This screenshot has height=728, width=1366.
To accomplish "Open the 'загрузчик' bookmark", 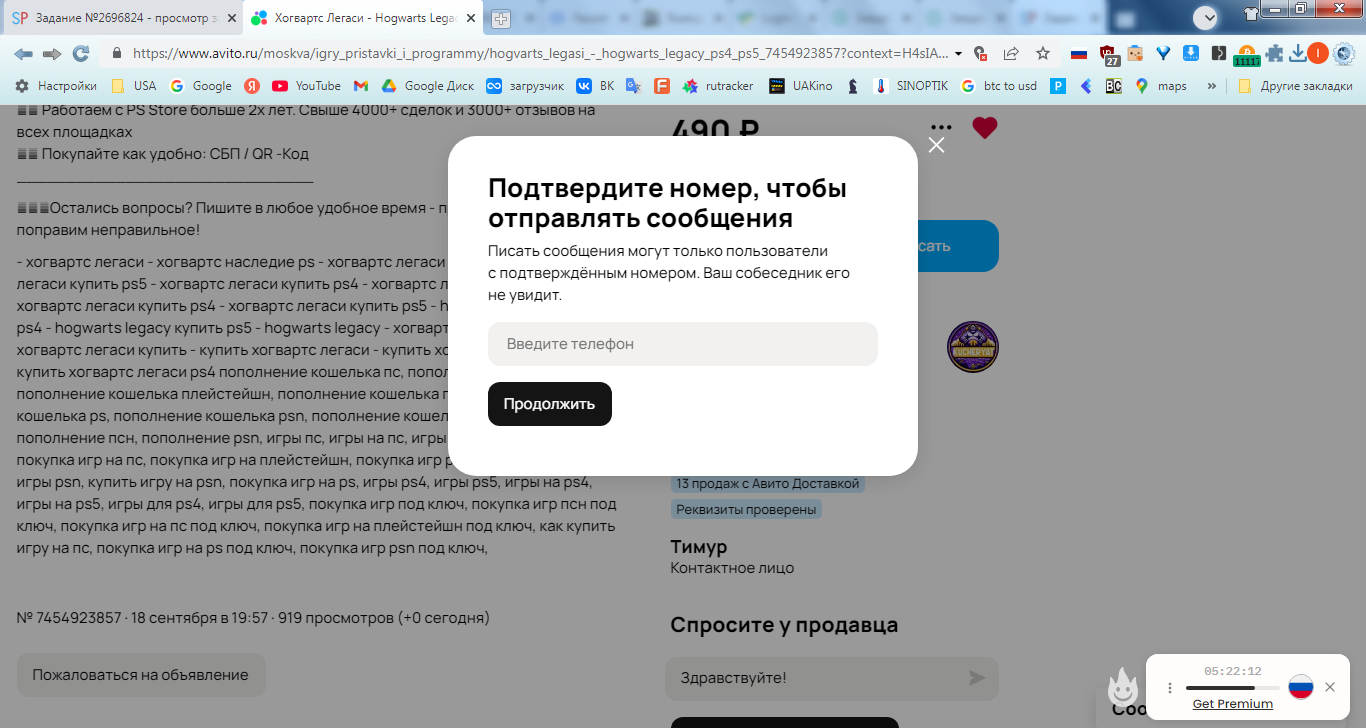I will pos(525,86).
